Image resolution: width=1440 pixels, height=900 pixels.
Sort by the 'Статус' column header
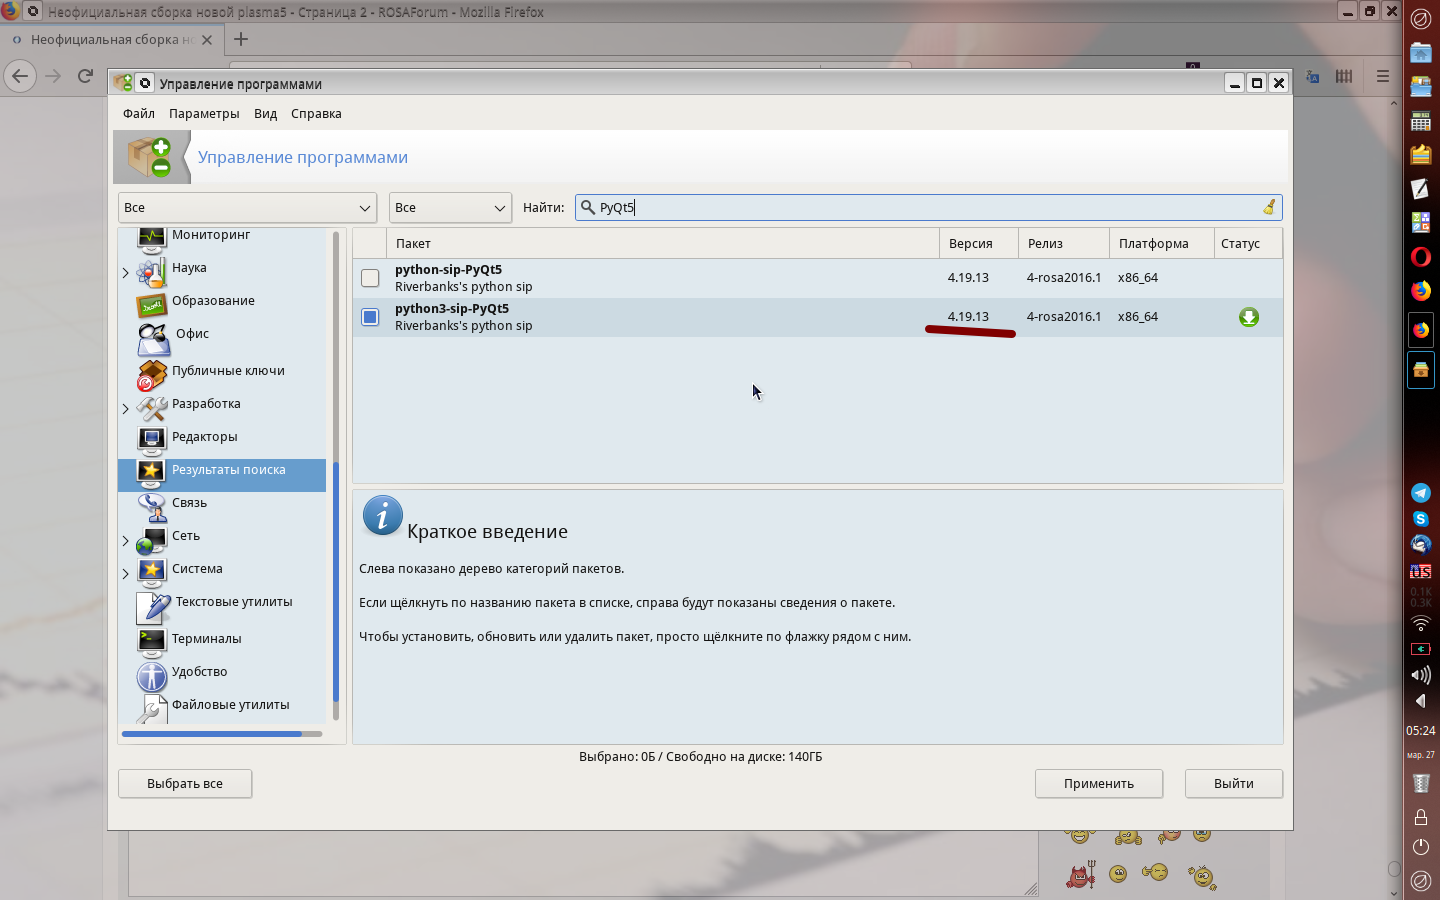click(x=1247, y=243)
